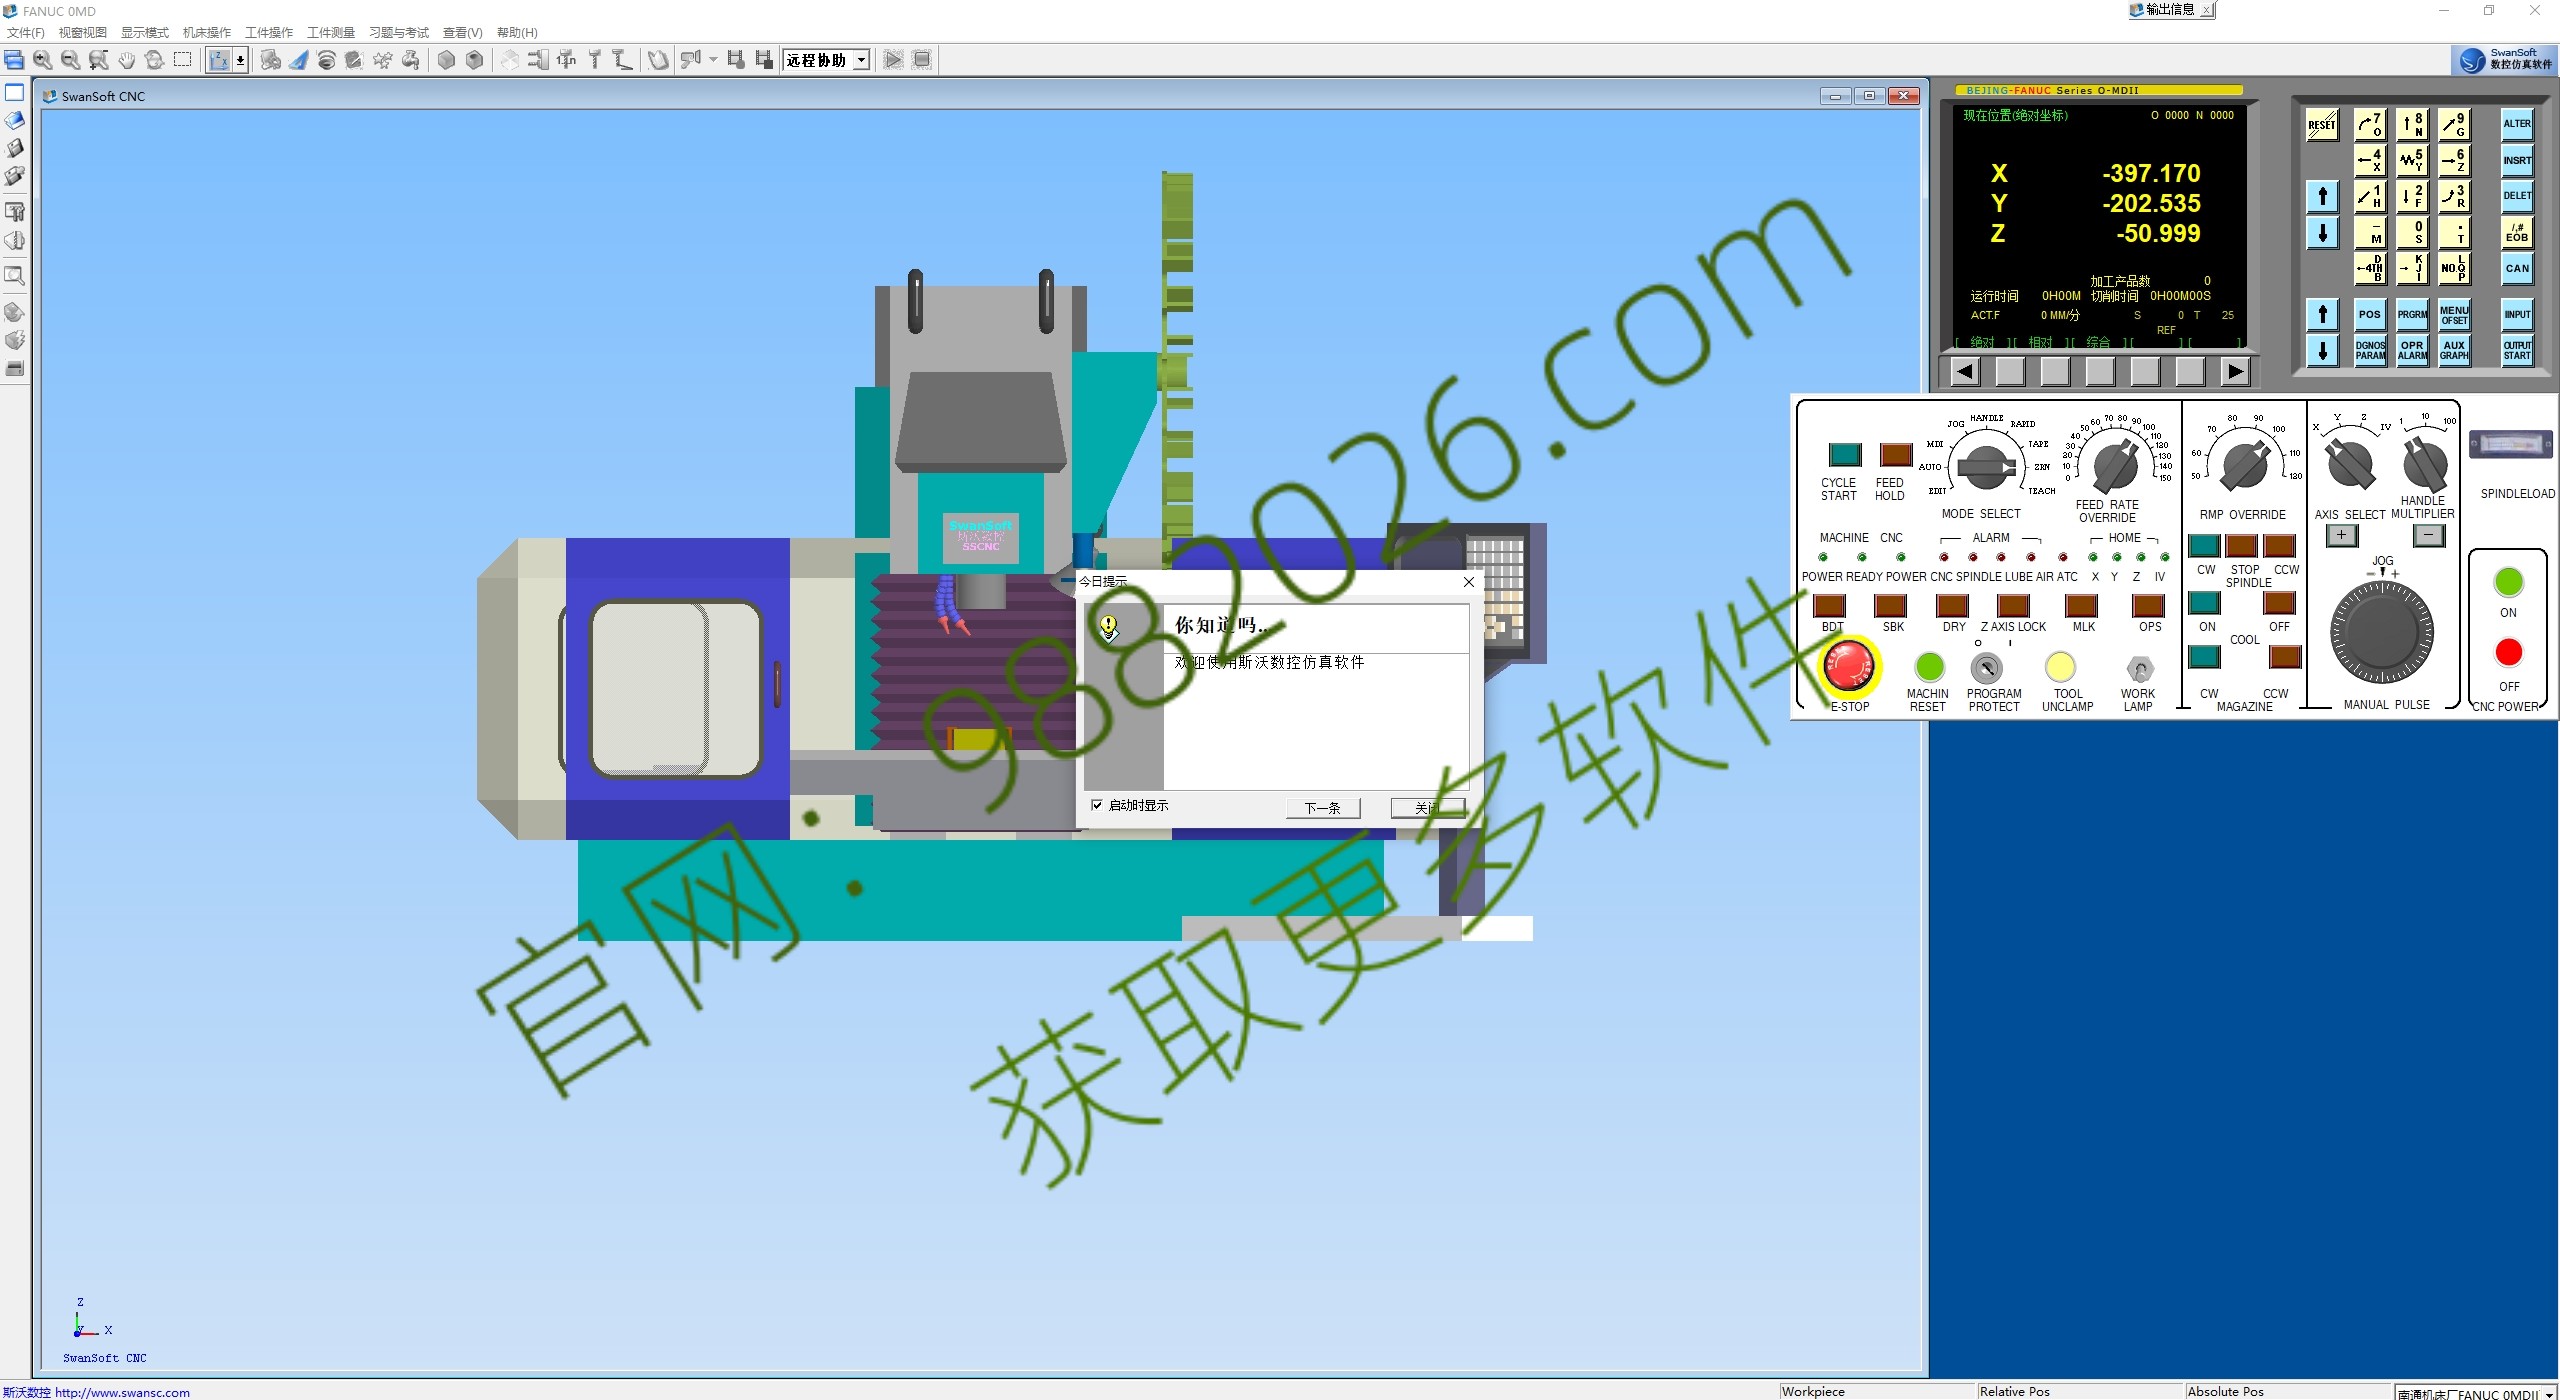The height and width of the screenshot is (1400, 2560).
Task: Click the spindle CW button
Action: click(2204, 545)
